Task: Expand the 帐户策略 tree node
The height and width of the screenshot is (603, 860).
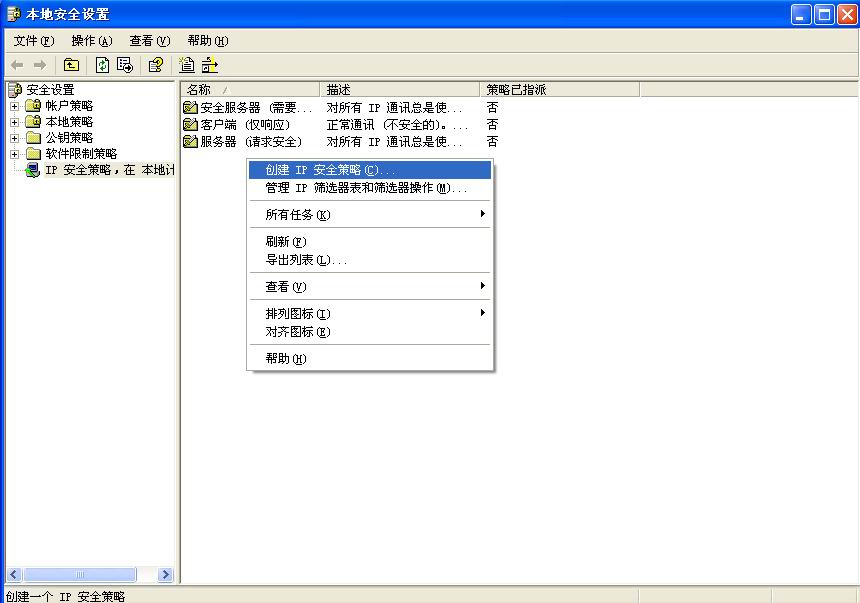Action: [14, 106]
